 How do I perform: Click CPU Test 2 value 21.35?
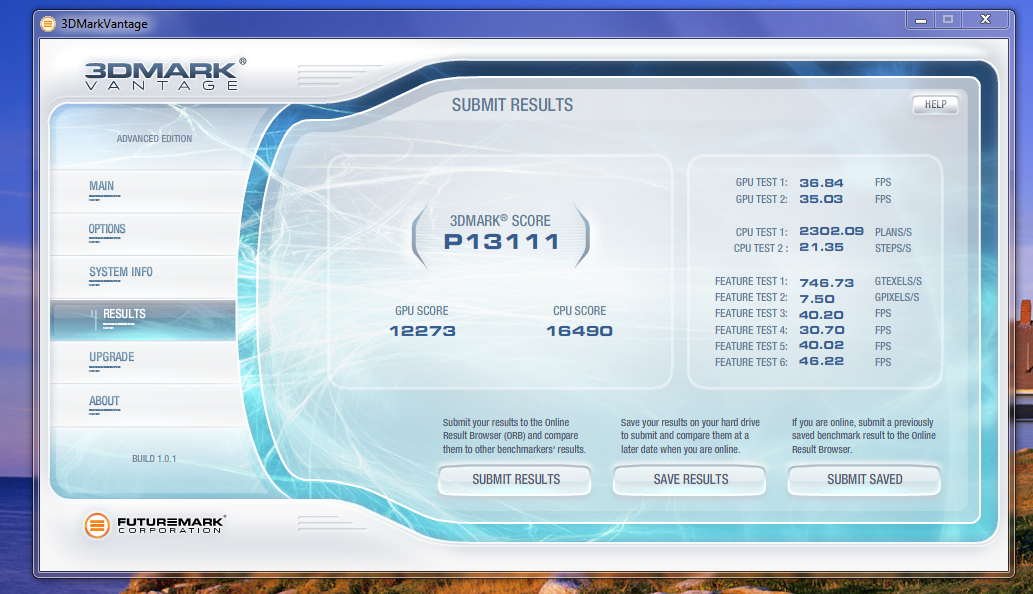pyautogui.click(x=821, y=247)
